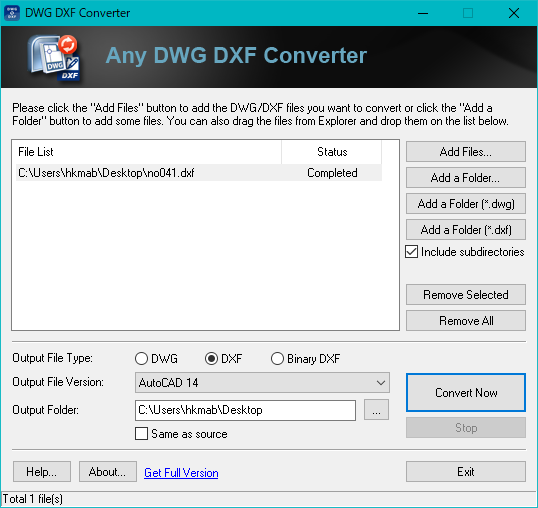
Task: Close the DWG DXF Converter window
Action: [514, 13]
